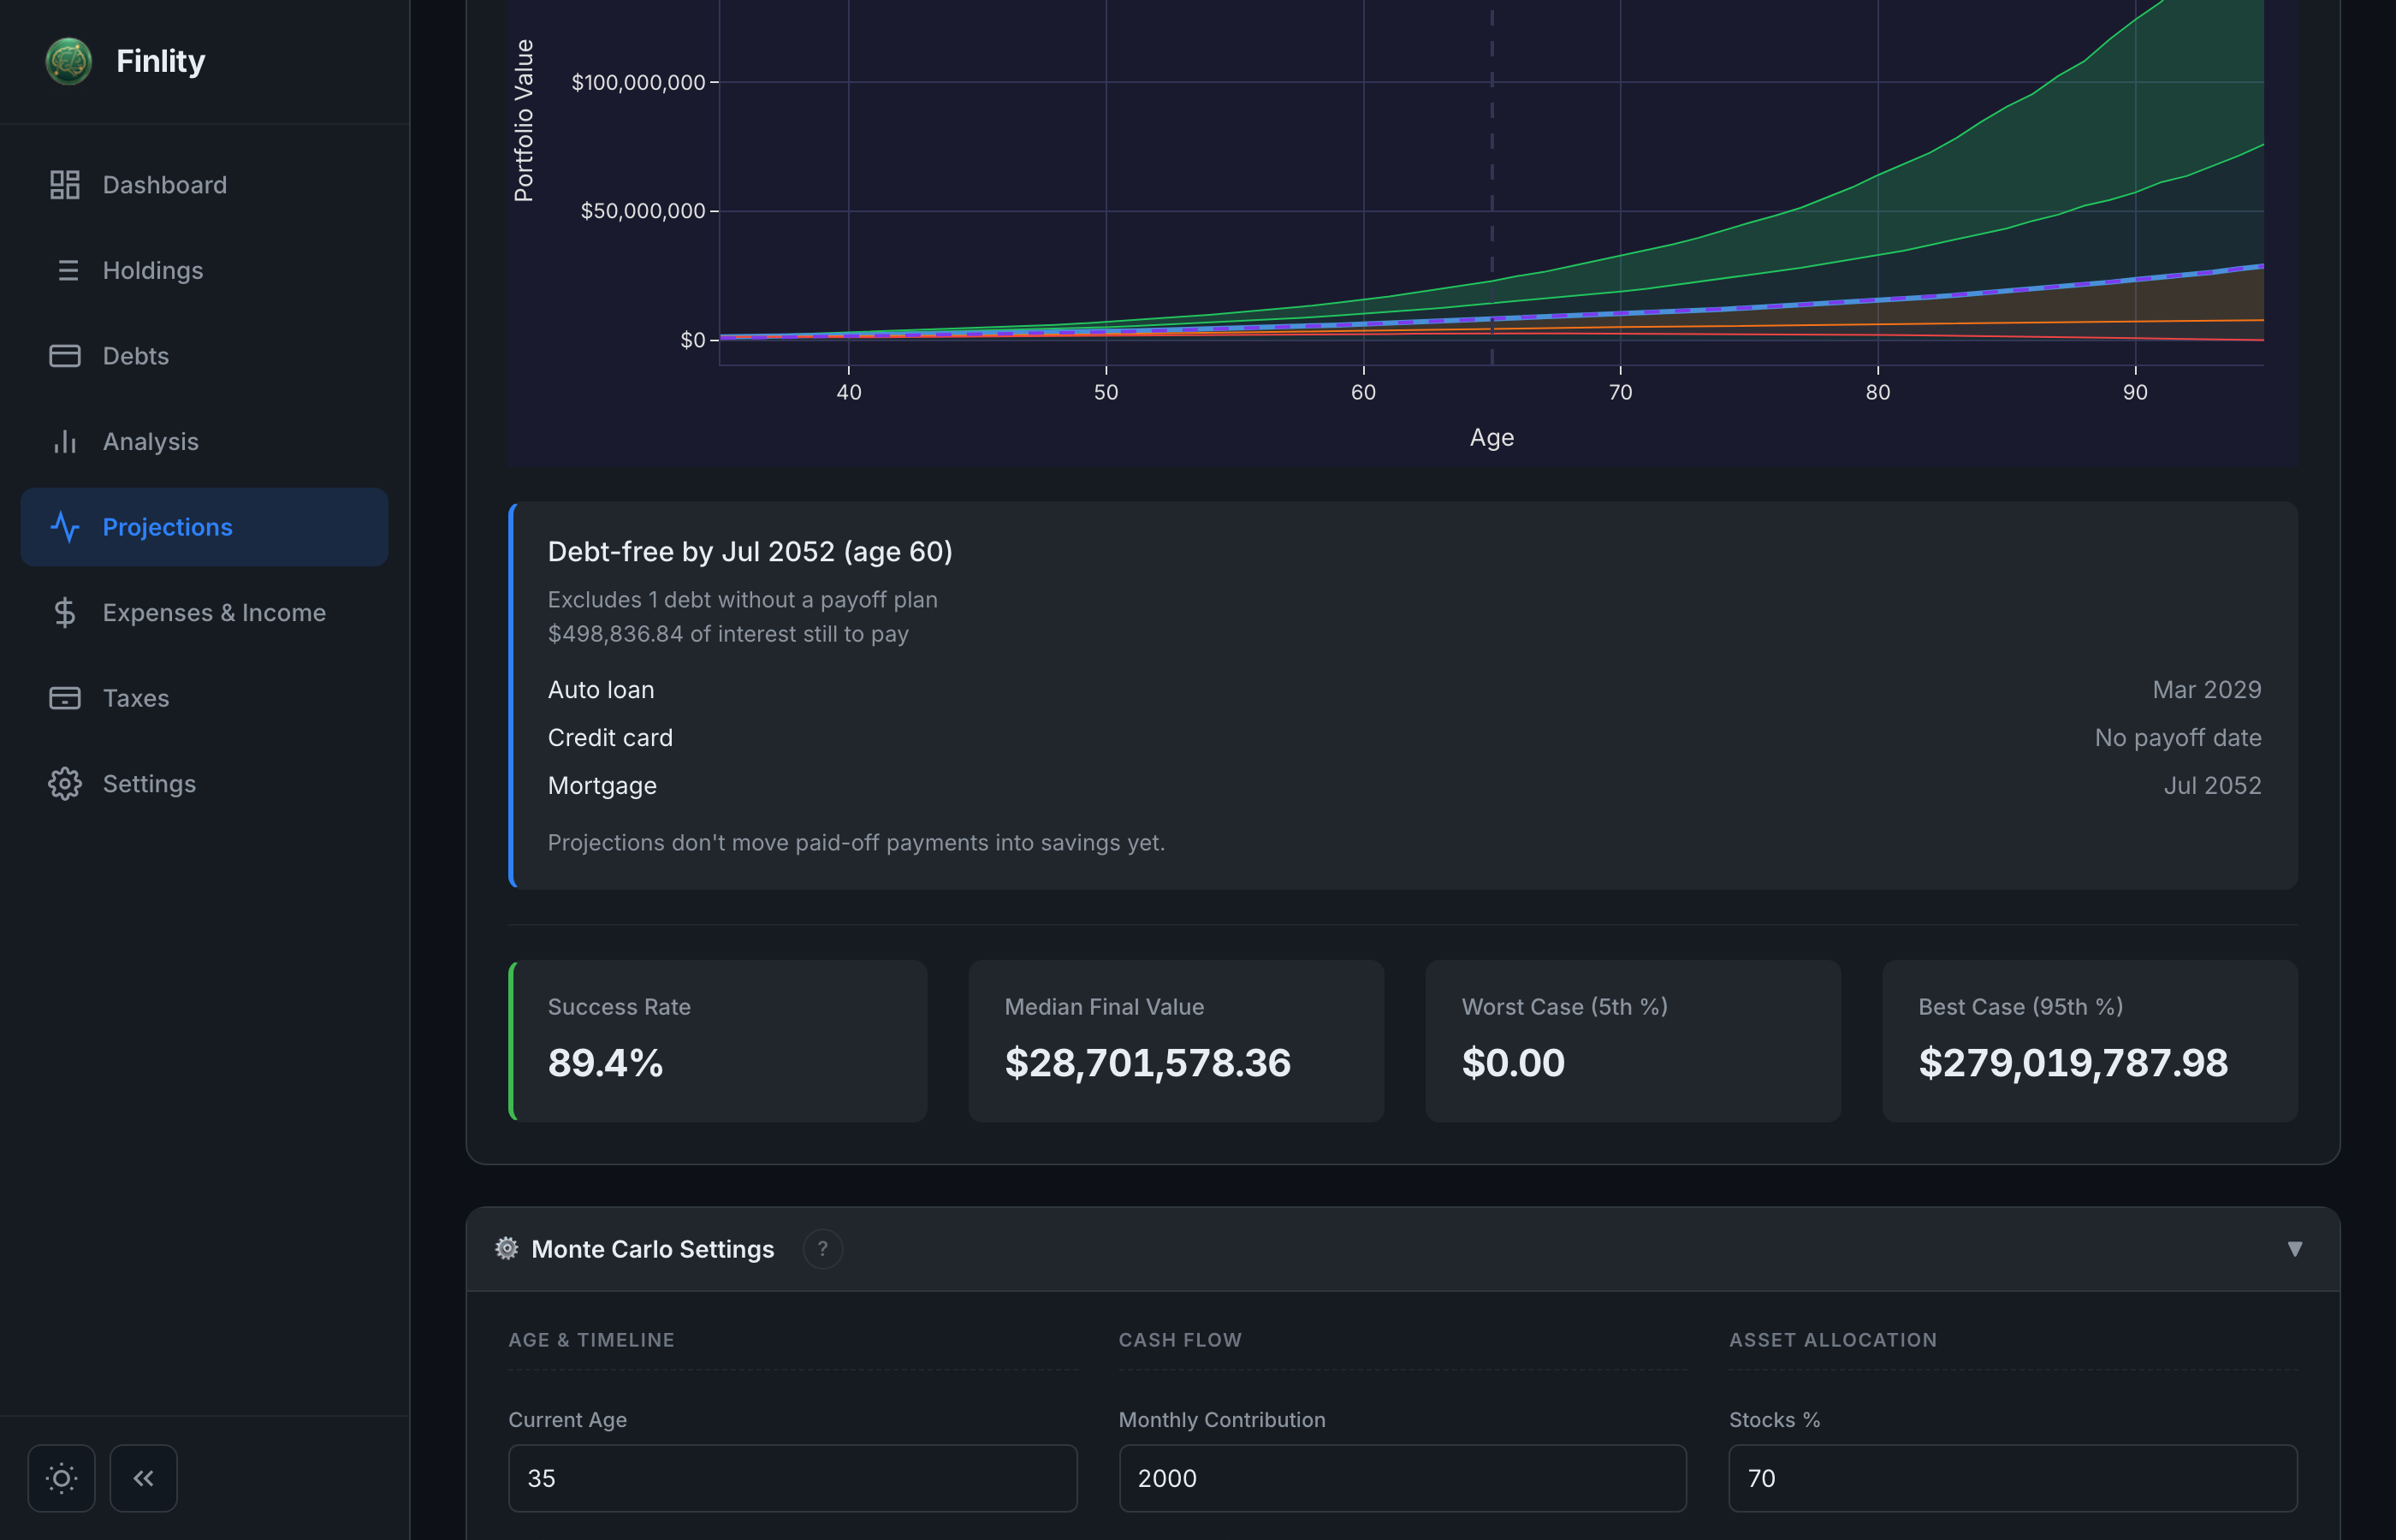Collapse the sidebar with double chevron
Image resolution: width=2396 pixels, height=1540 pixels.
click(x=143, y=1478)
